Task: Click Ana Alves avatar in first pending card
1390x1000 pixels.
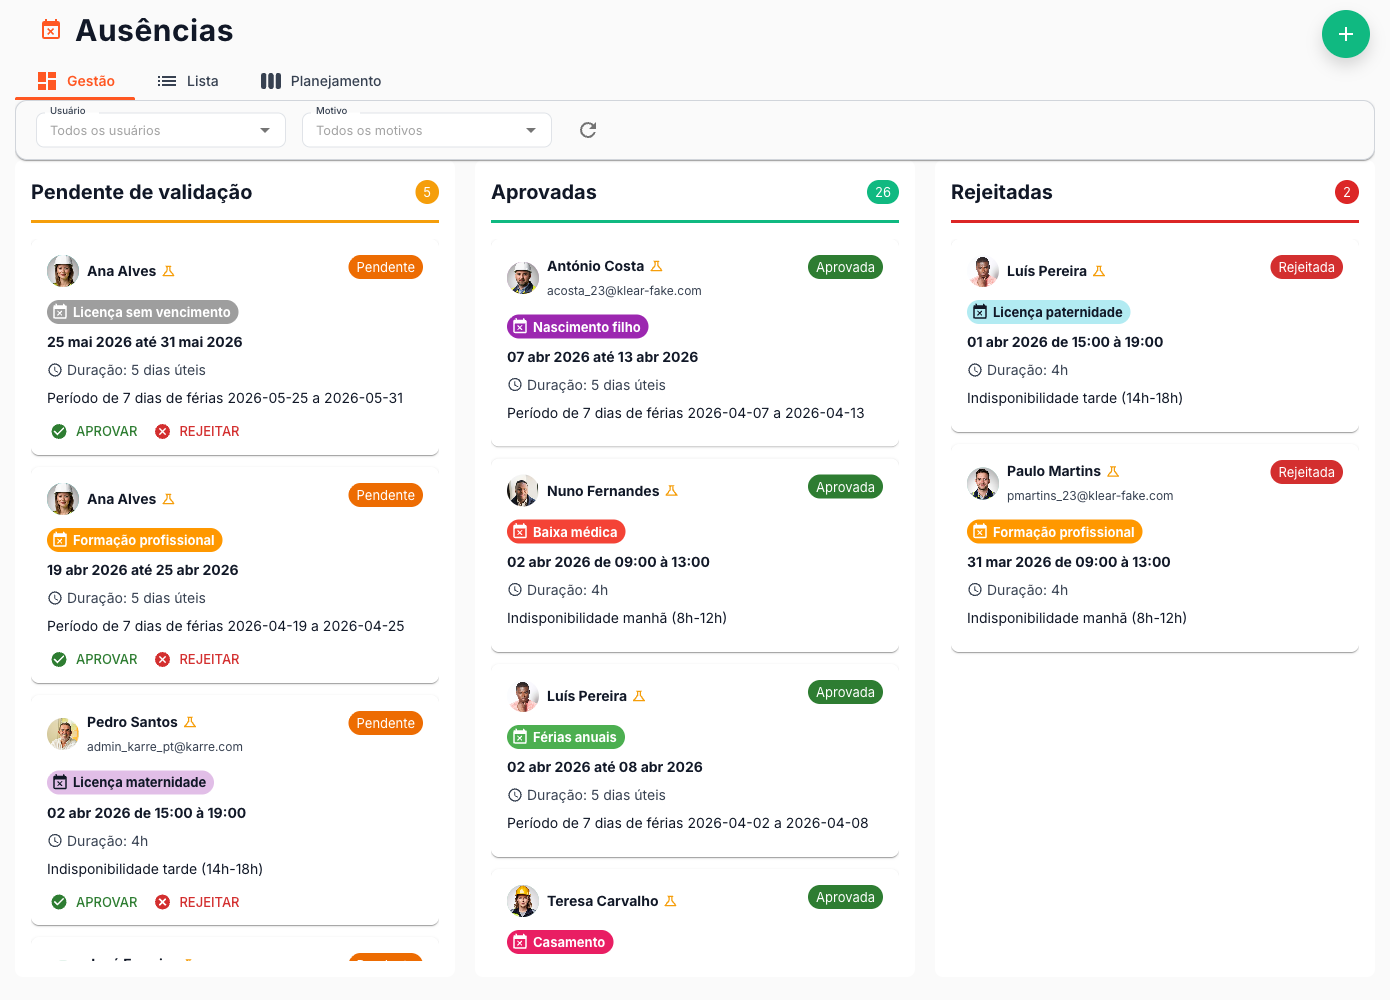Action: [x=63, y=271]
